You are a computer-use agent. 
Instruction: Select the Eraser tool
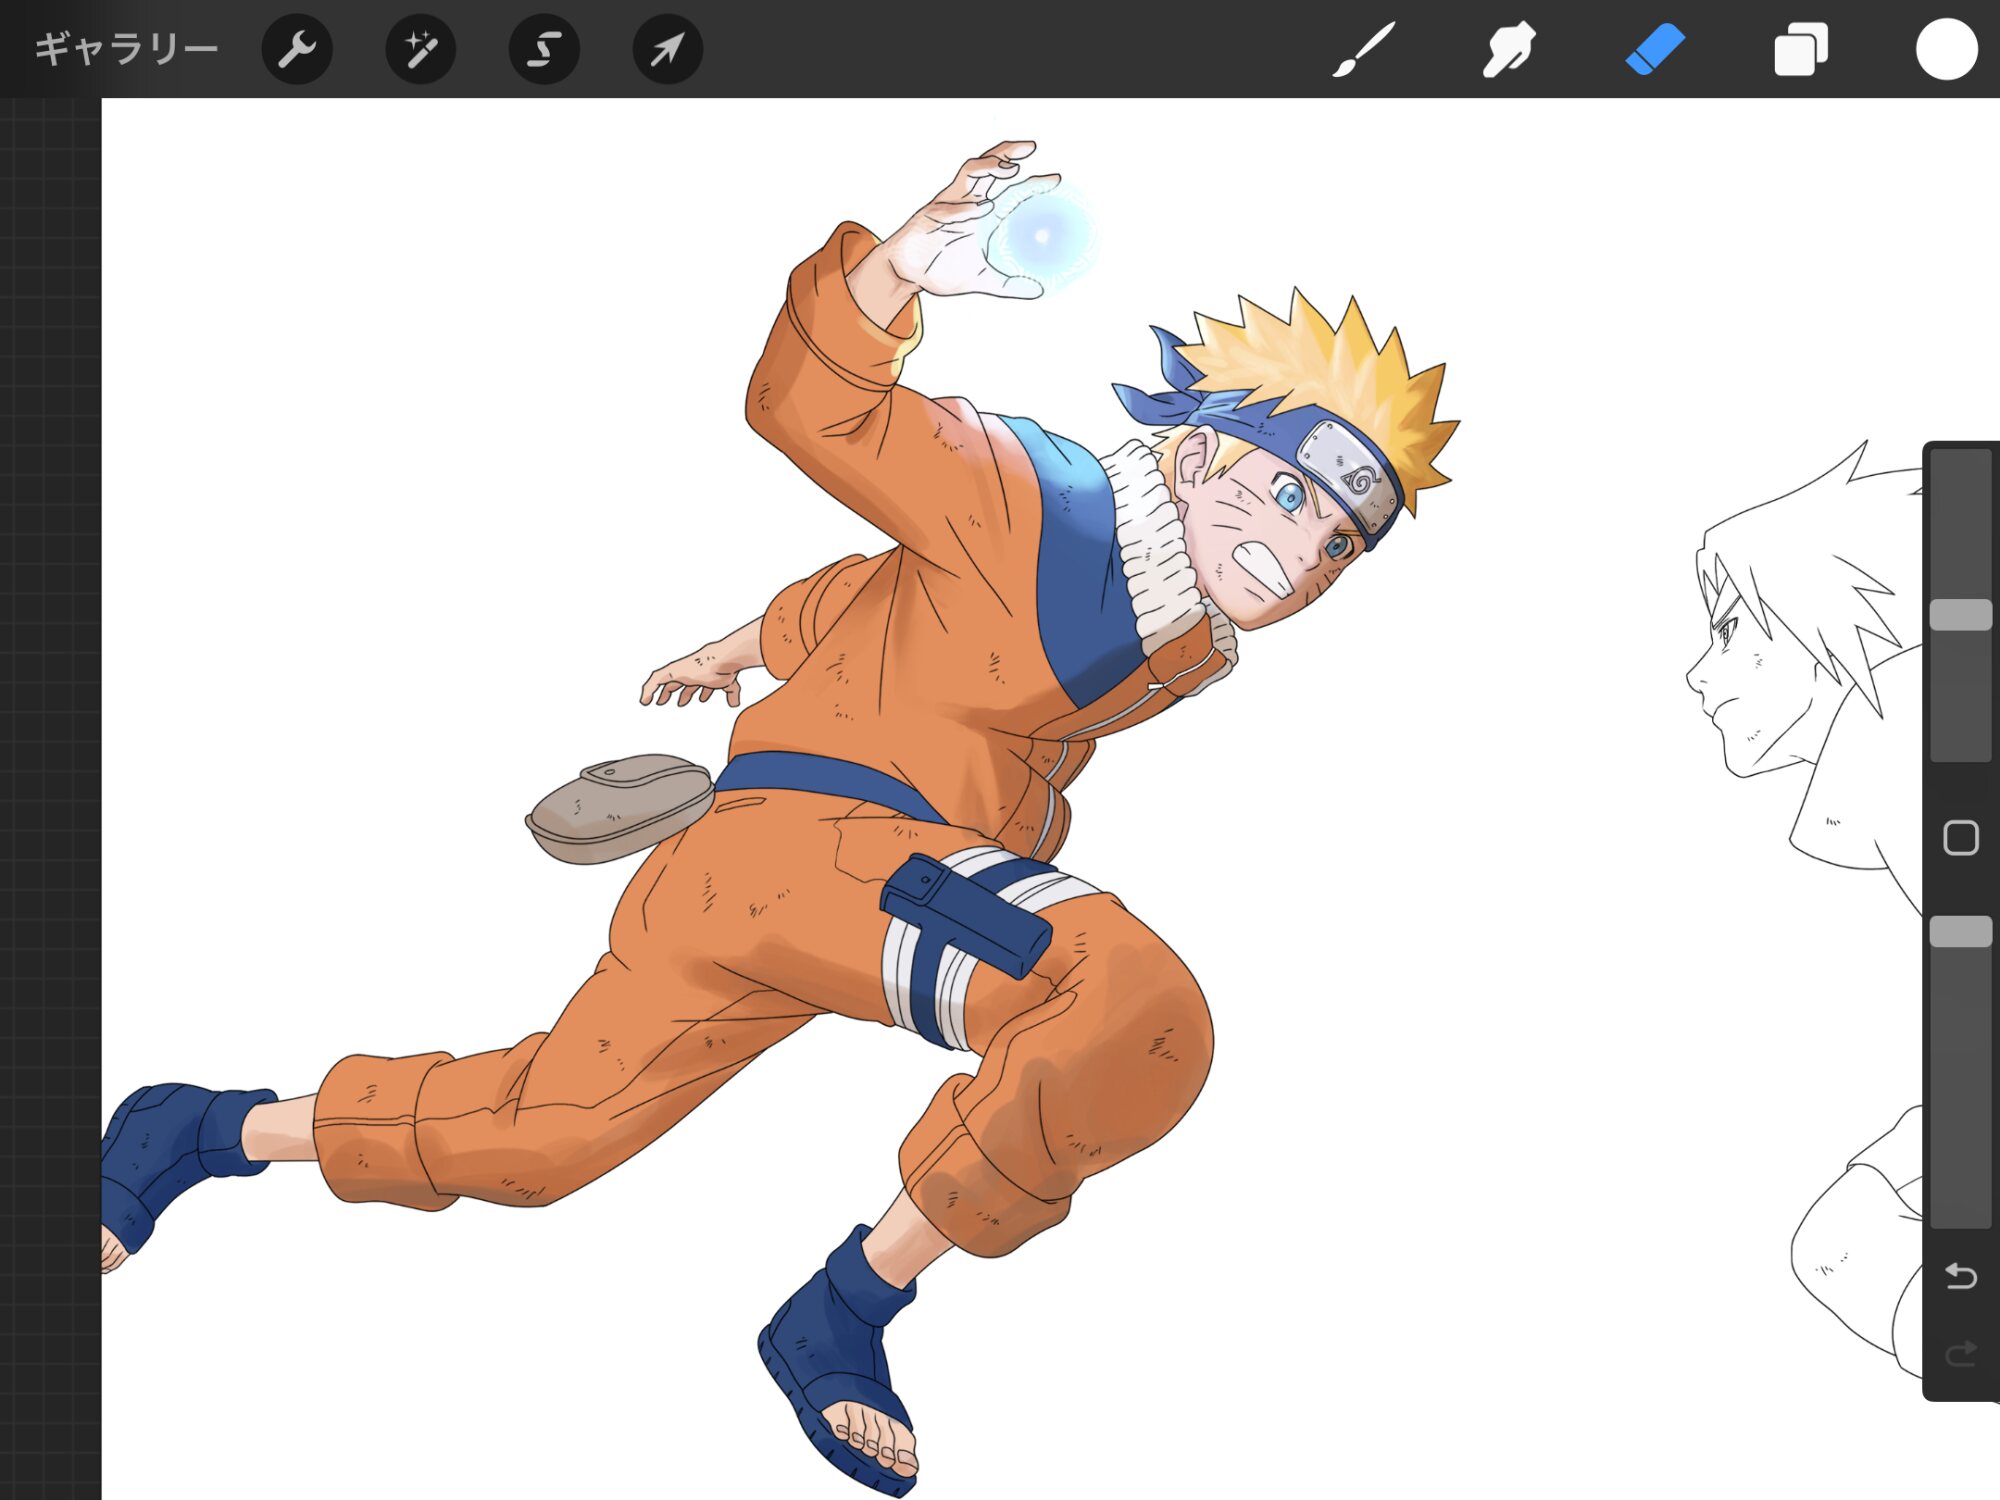point(1655,49)
